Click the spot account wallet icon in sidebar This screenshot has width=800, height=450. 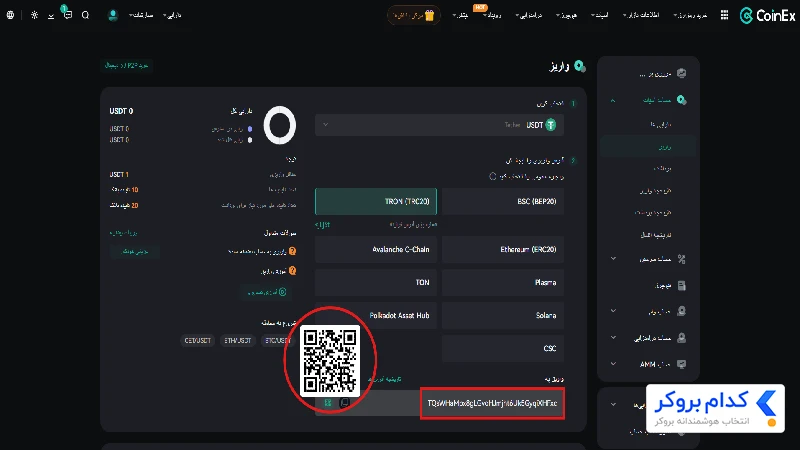(x=681, y=100)
